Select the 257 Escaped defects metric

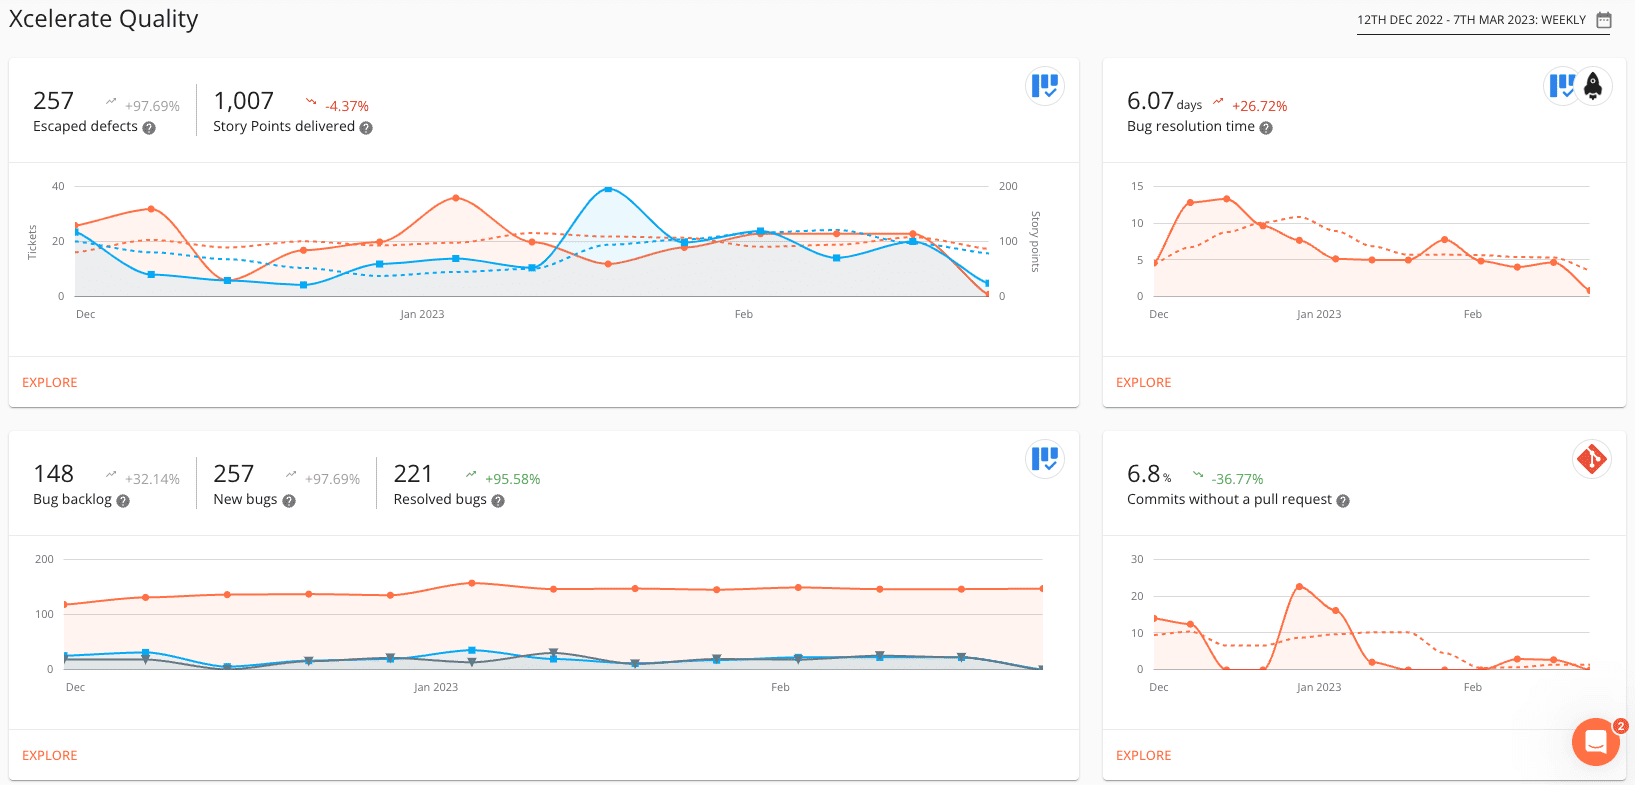coord(54,102)
